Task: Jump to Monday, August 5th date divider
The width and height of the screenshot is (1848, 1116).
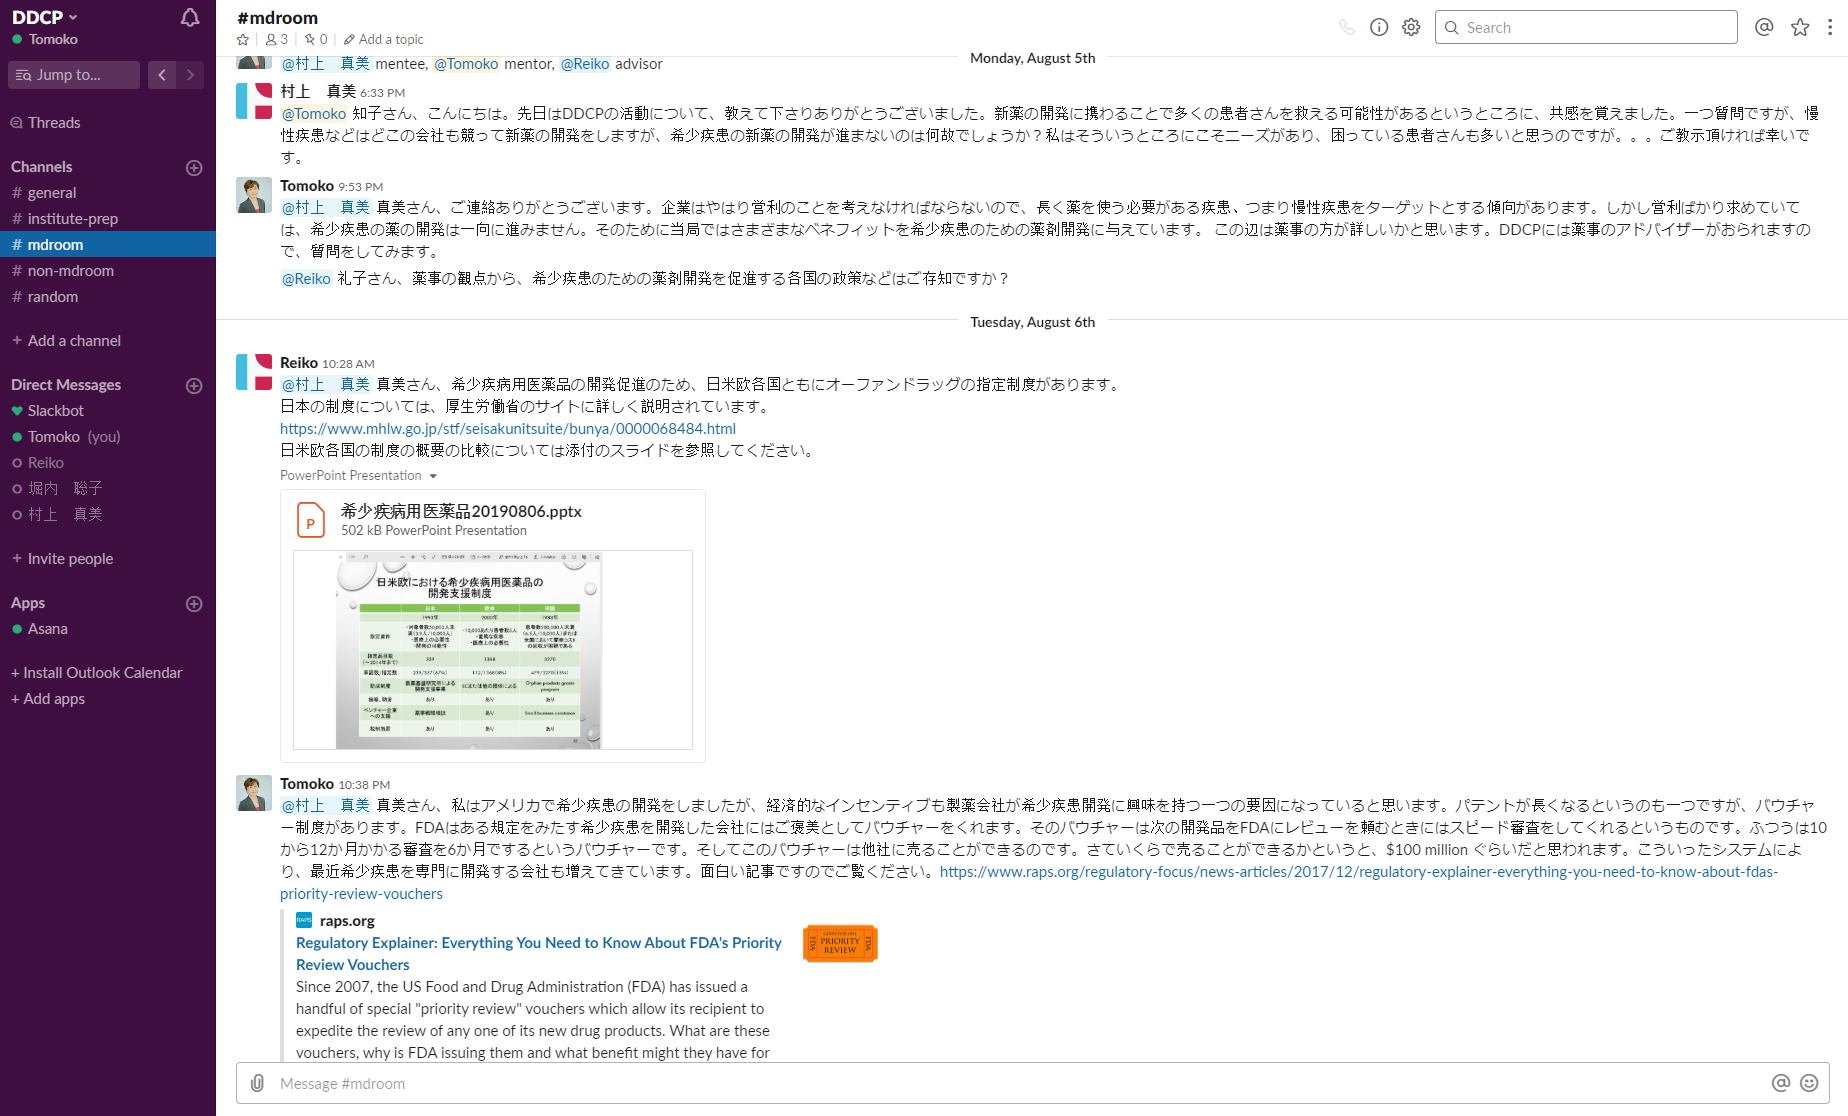Action: click(x=1032, y=58)
